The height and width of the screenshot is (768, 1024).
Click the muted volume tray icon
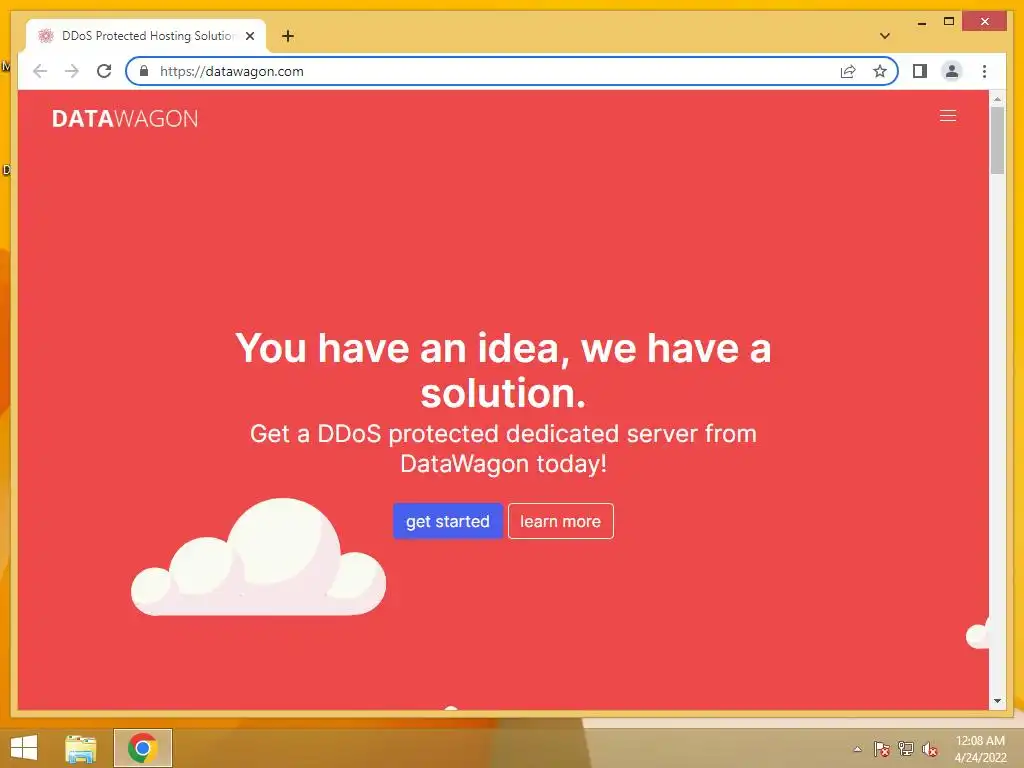930,749
